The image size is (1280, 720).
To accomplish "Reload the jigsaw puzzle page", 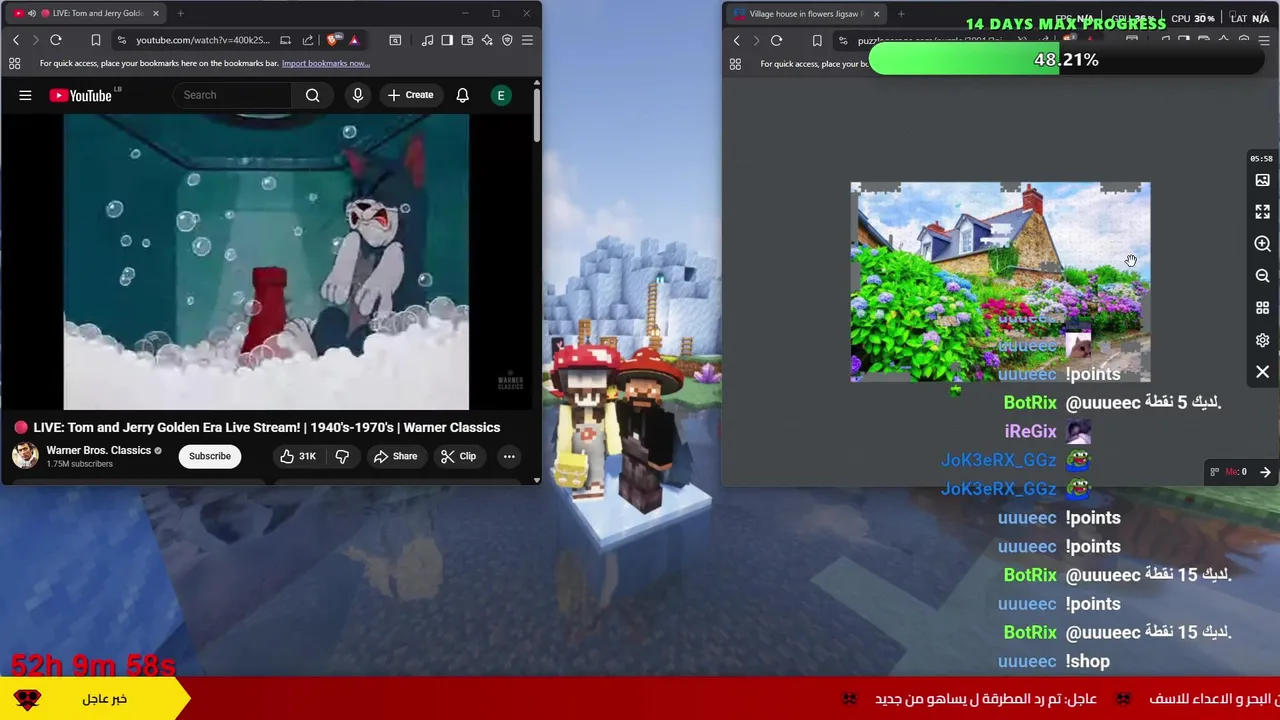I will click(776, 41).
